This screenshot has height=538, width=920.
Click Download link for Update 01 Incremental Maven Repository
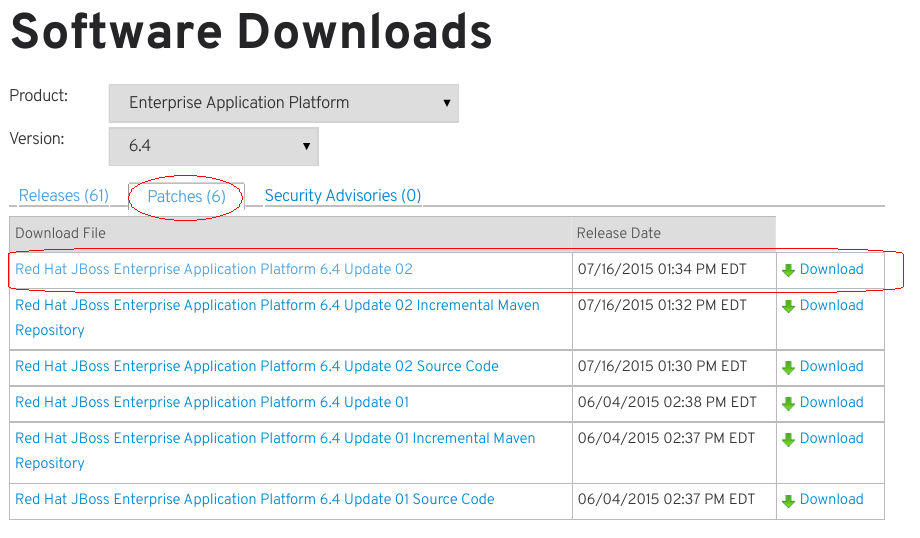(x=831, y=438)
